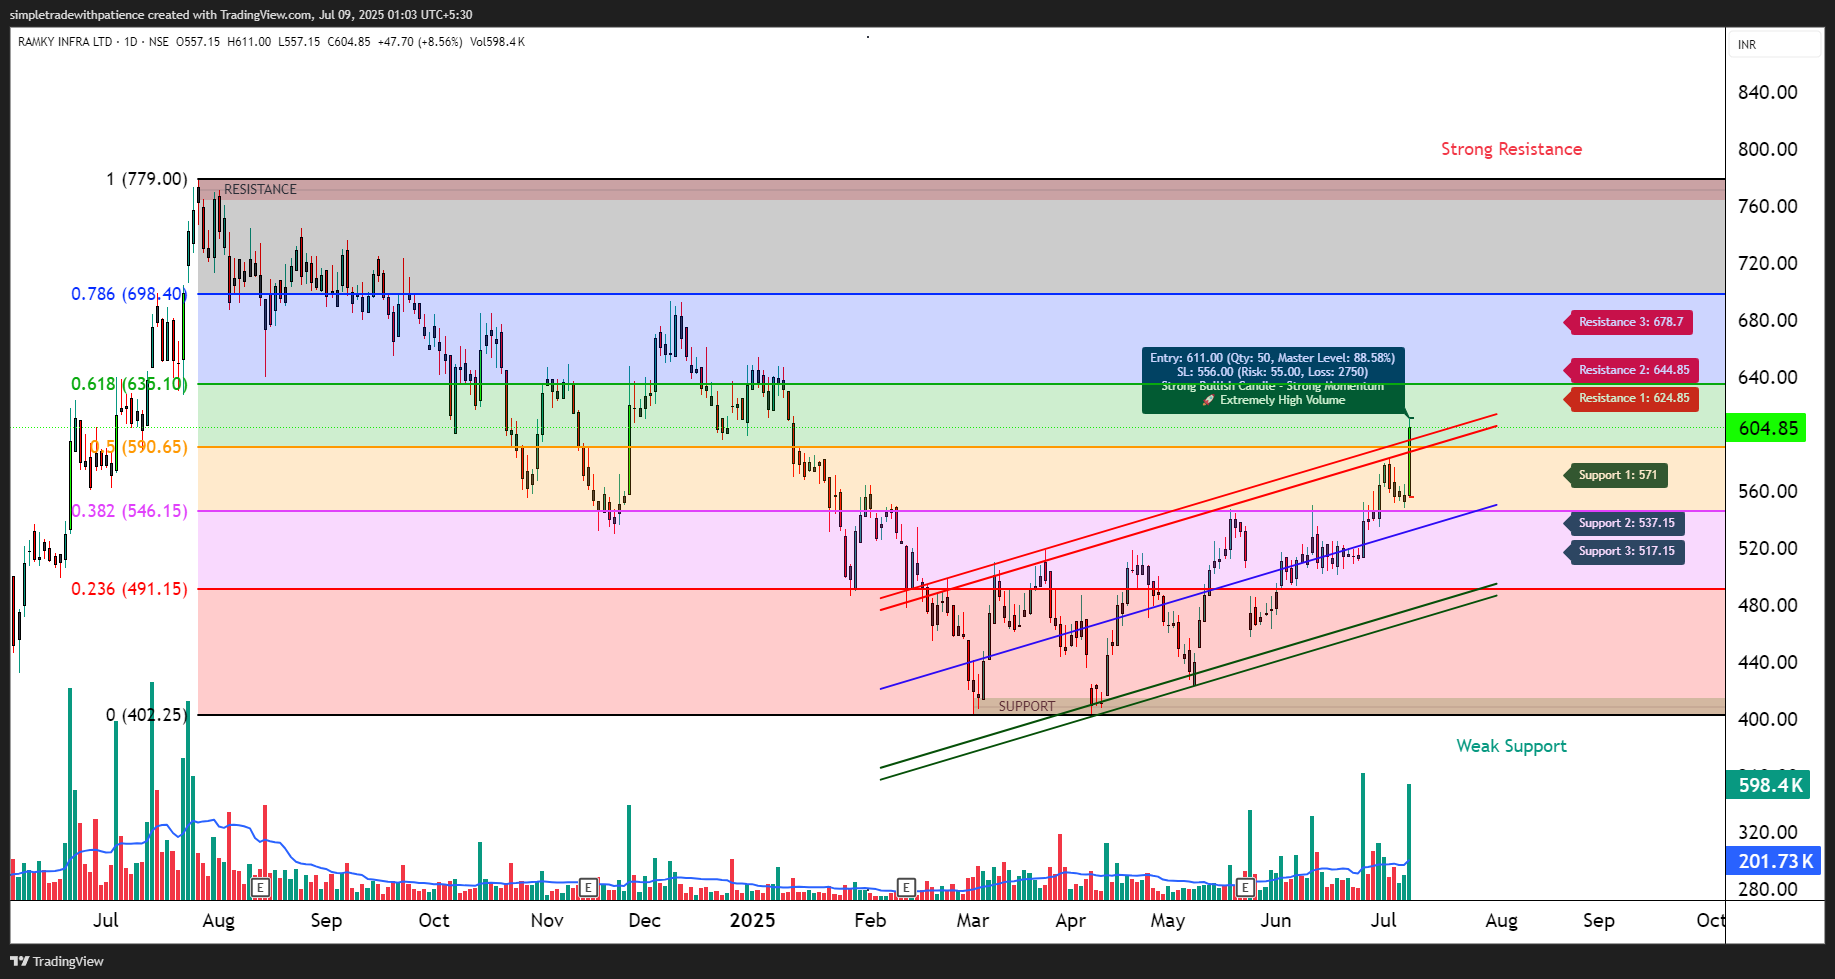Click the volume tag 598.4K
This screenshot has height=979, width=1835.
tap(1768, 785)
